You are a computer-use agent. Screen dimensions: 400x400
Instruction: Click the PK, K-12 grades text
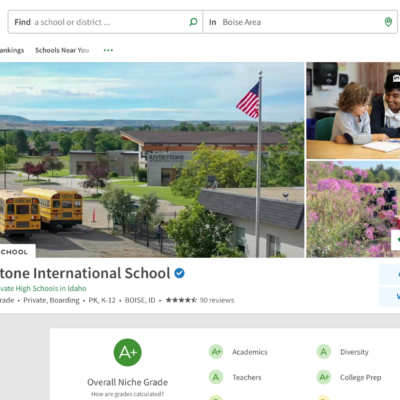102,300
